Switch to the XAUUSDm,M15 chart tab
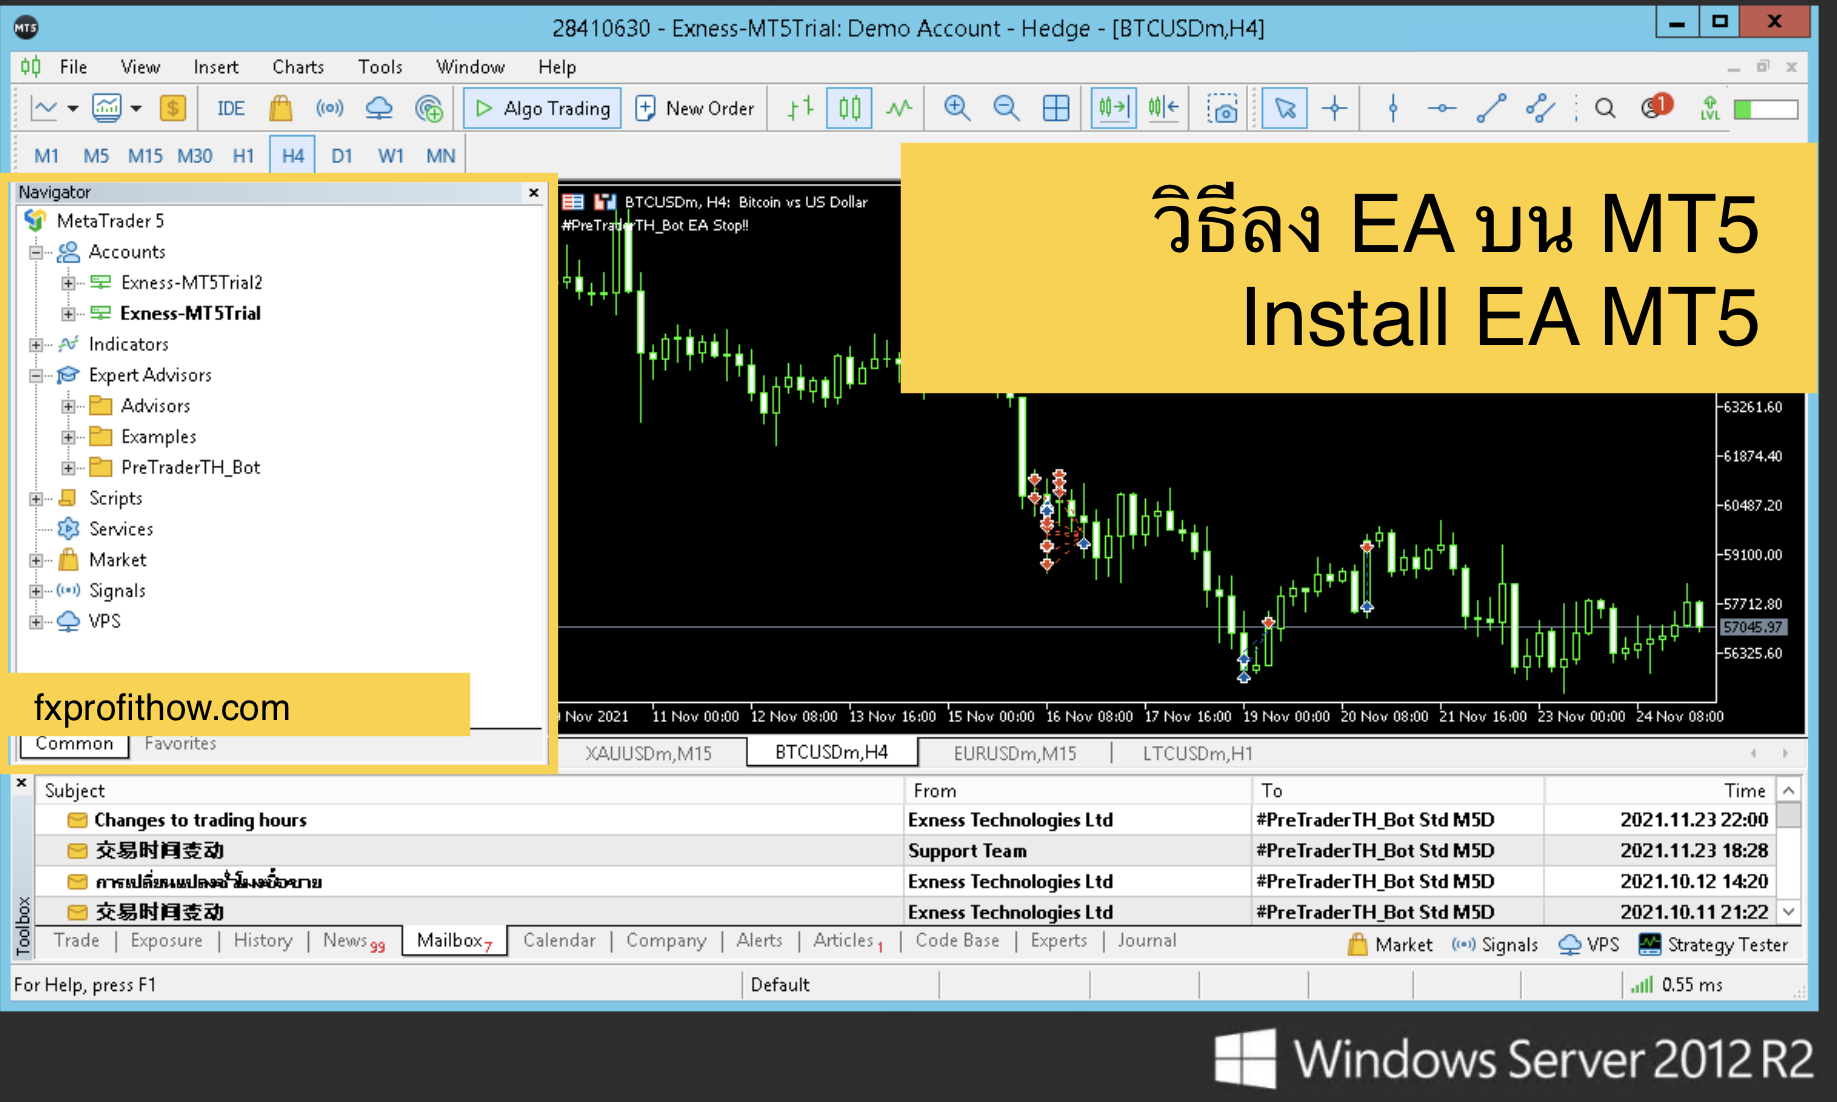The width and height of the screenshot is (1837, 1102). 648,753
